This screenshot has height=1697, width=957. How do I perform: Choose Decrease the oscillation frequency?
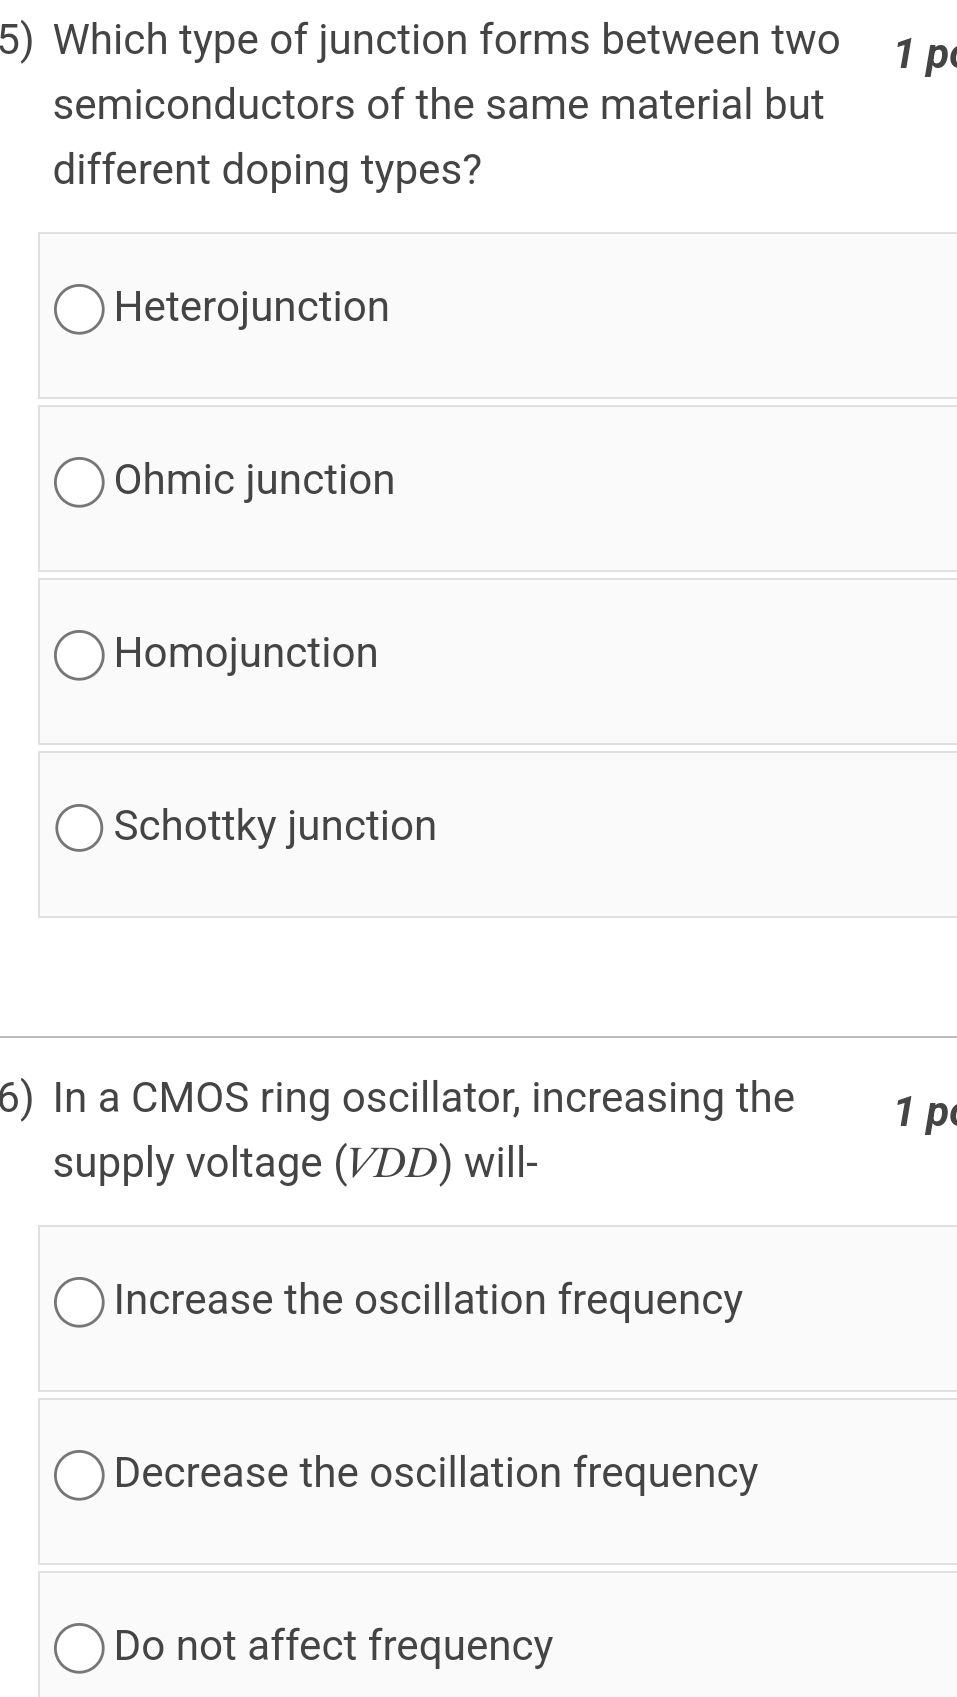[x=435, y=1472]
